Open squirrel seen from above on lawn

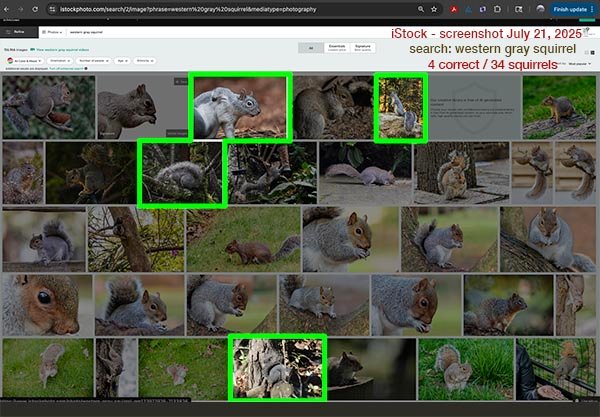(48, 368)
